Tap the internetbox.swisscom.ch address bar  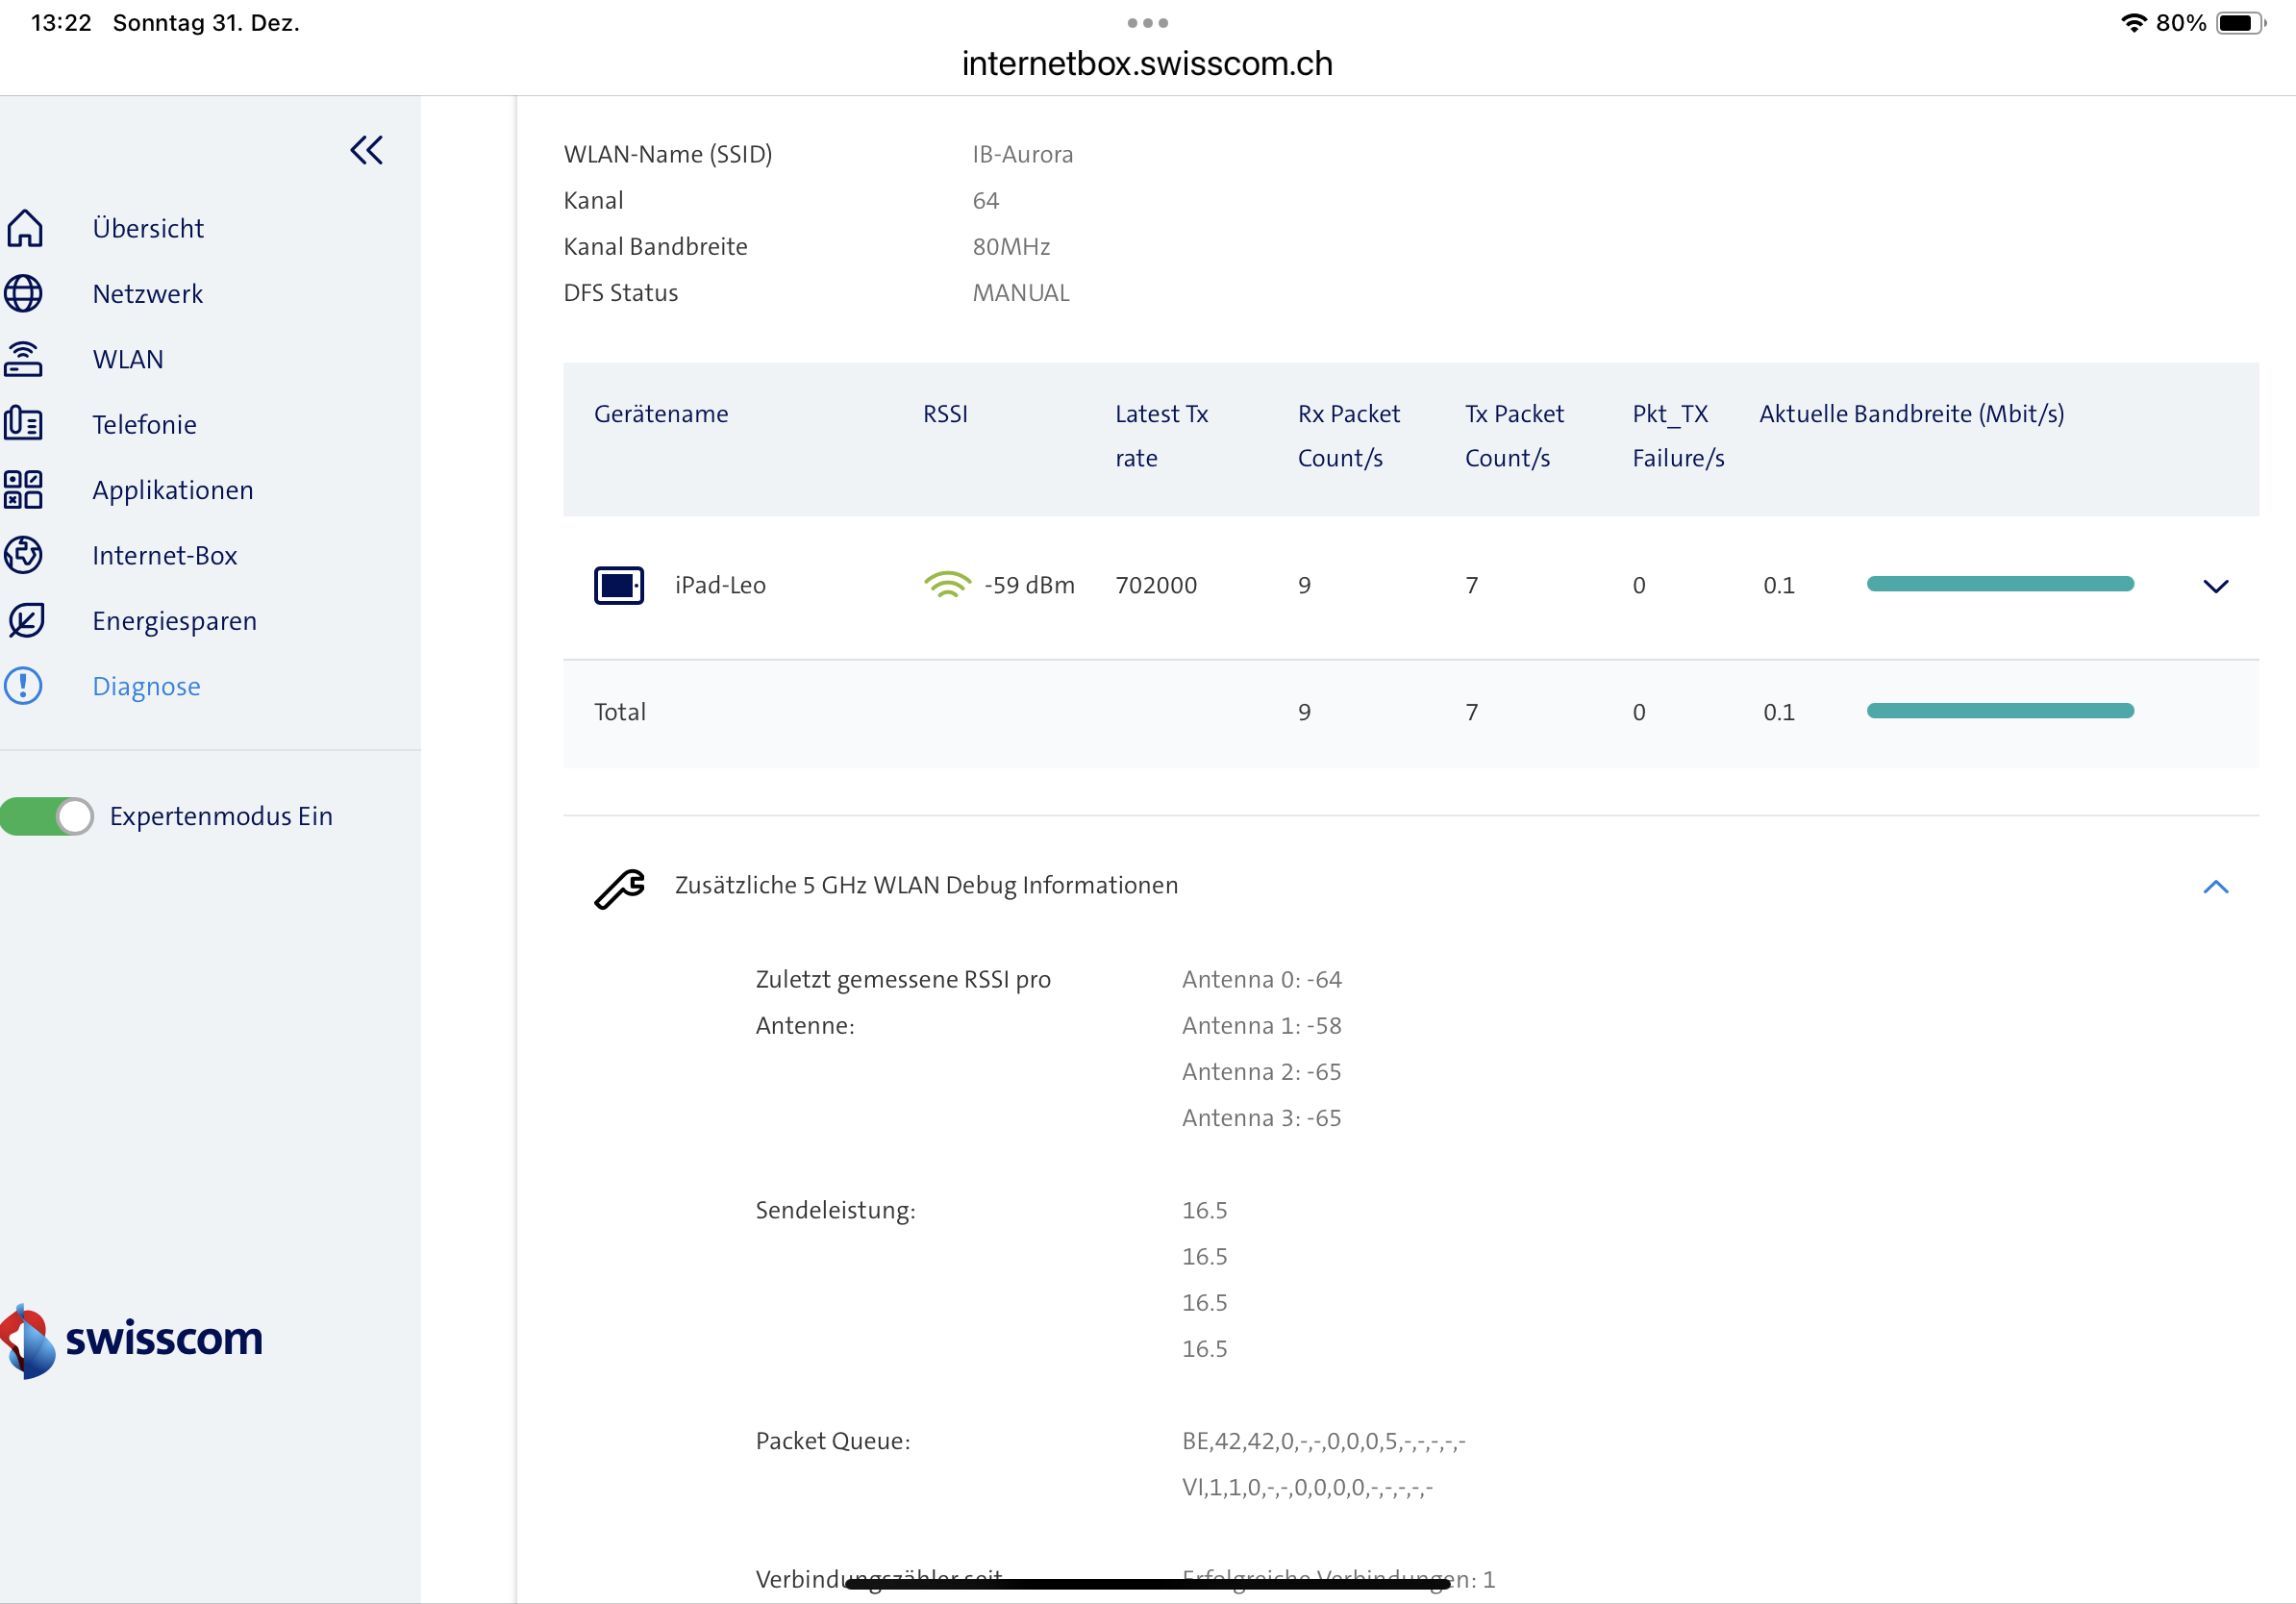coord(1147,64)
